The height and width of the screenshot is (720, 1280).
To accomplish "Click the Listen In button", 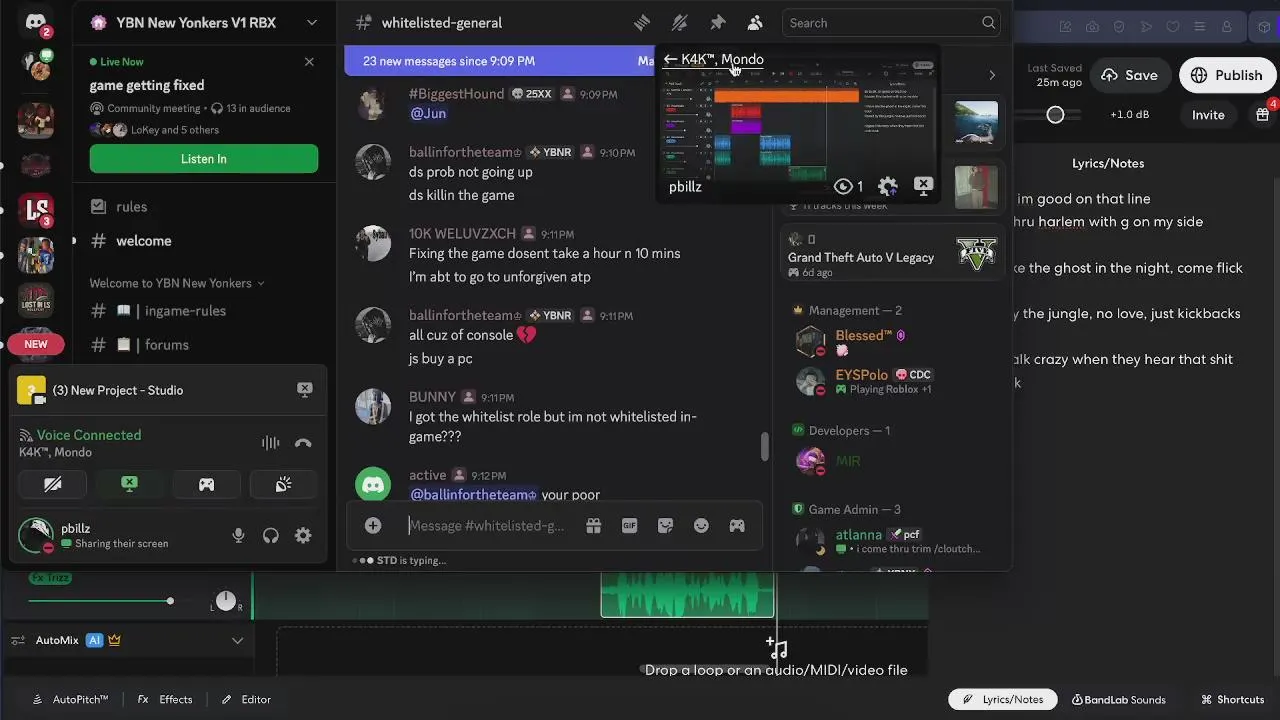I will click(204, 159).
